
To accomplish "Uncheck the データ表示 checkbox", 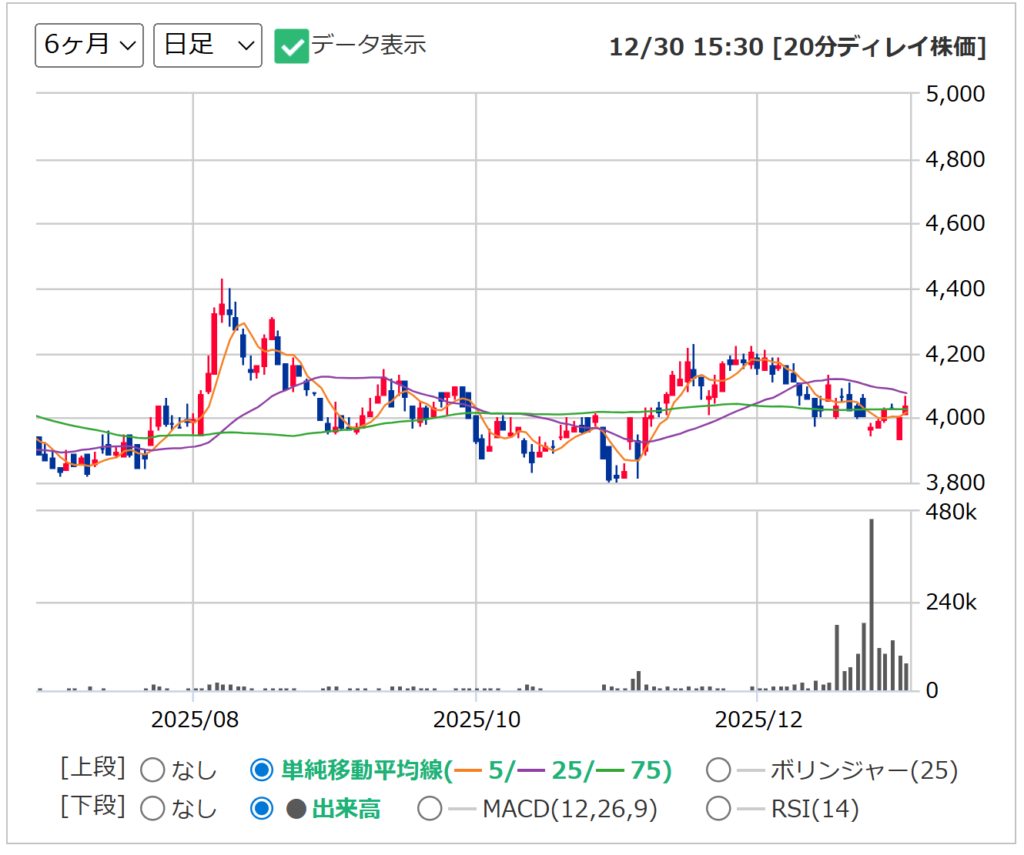I will [292, 46].
